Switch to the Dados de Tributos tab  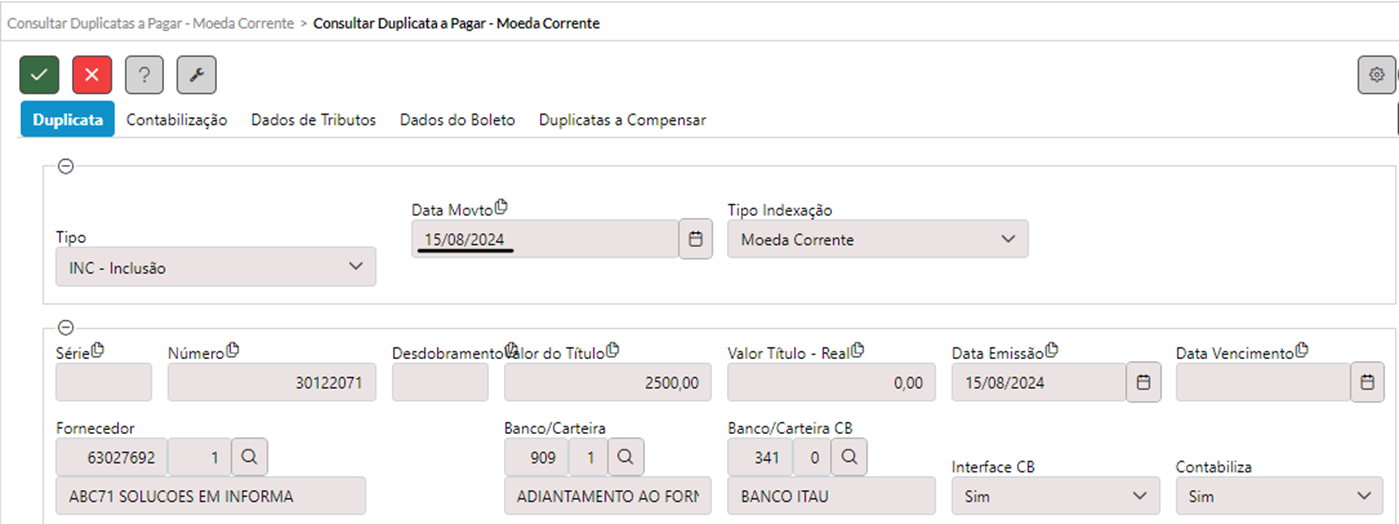pos(313,120)
